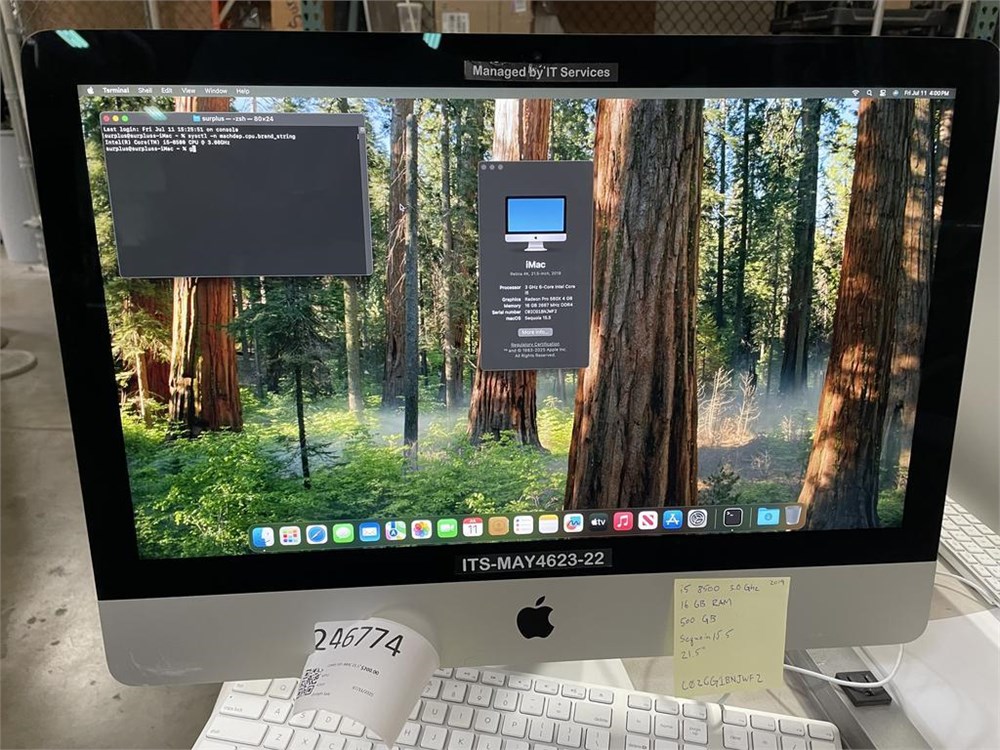This screenshot has height=750, width=1000.
Task: Close the Terminal window
Action: coord(107,118)
